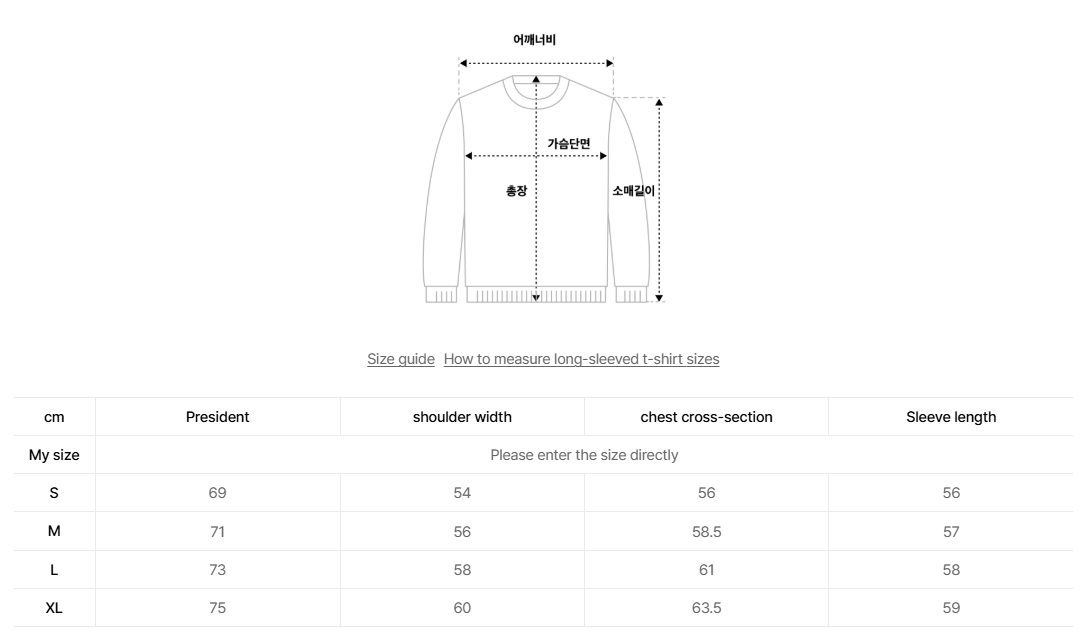The image size is (1091, 634).
Task: Click the 총장 label on the diagram
Action: [516, 191]
